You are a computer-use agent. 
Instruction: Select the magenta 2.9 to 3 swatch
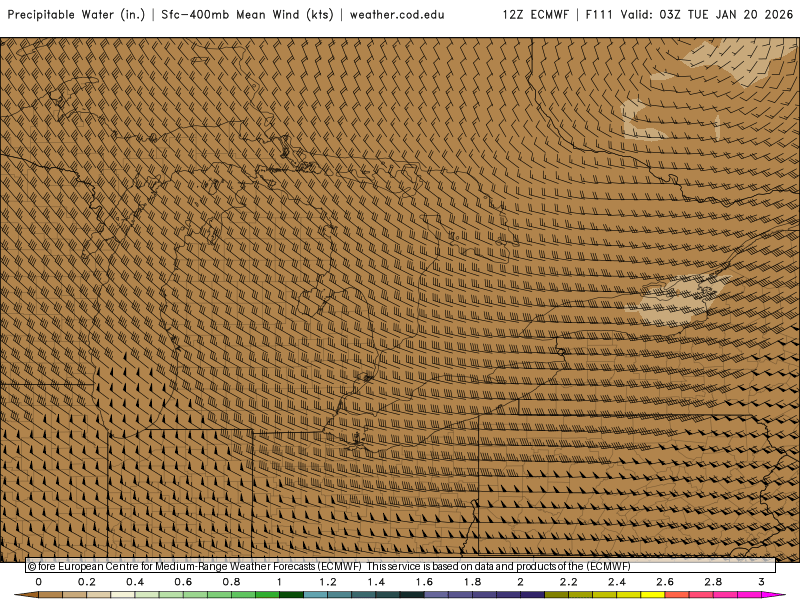point(749,595)
